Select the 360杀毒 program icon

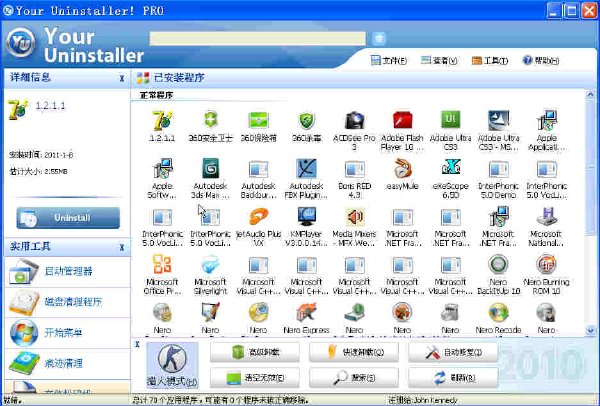point(307,120)
